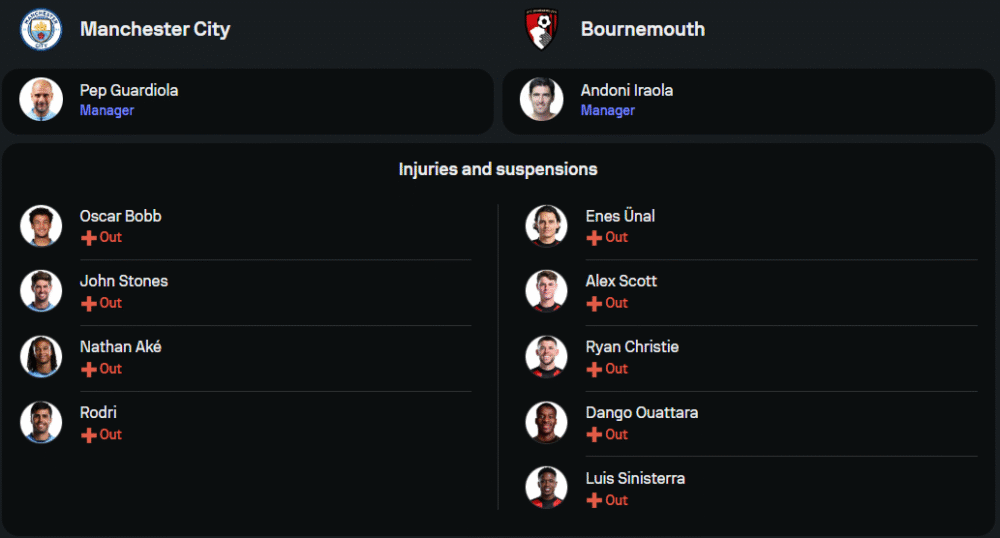Open Pep Guardiola's manager photo
The image size is (1000, 538).
41,99
